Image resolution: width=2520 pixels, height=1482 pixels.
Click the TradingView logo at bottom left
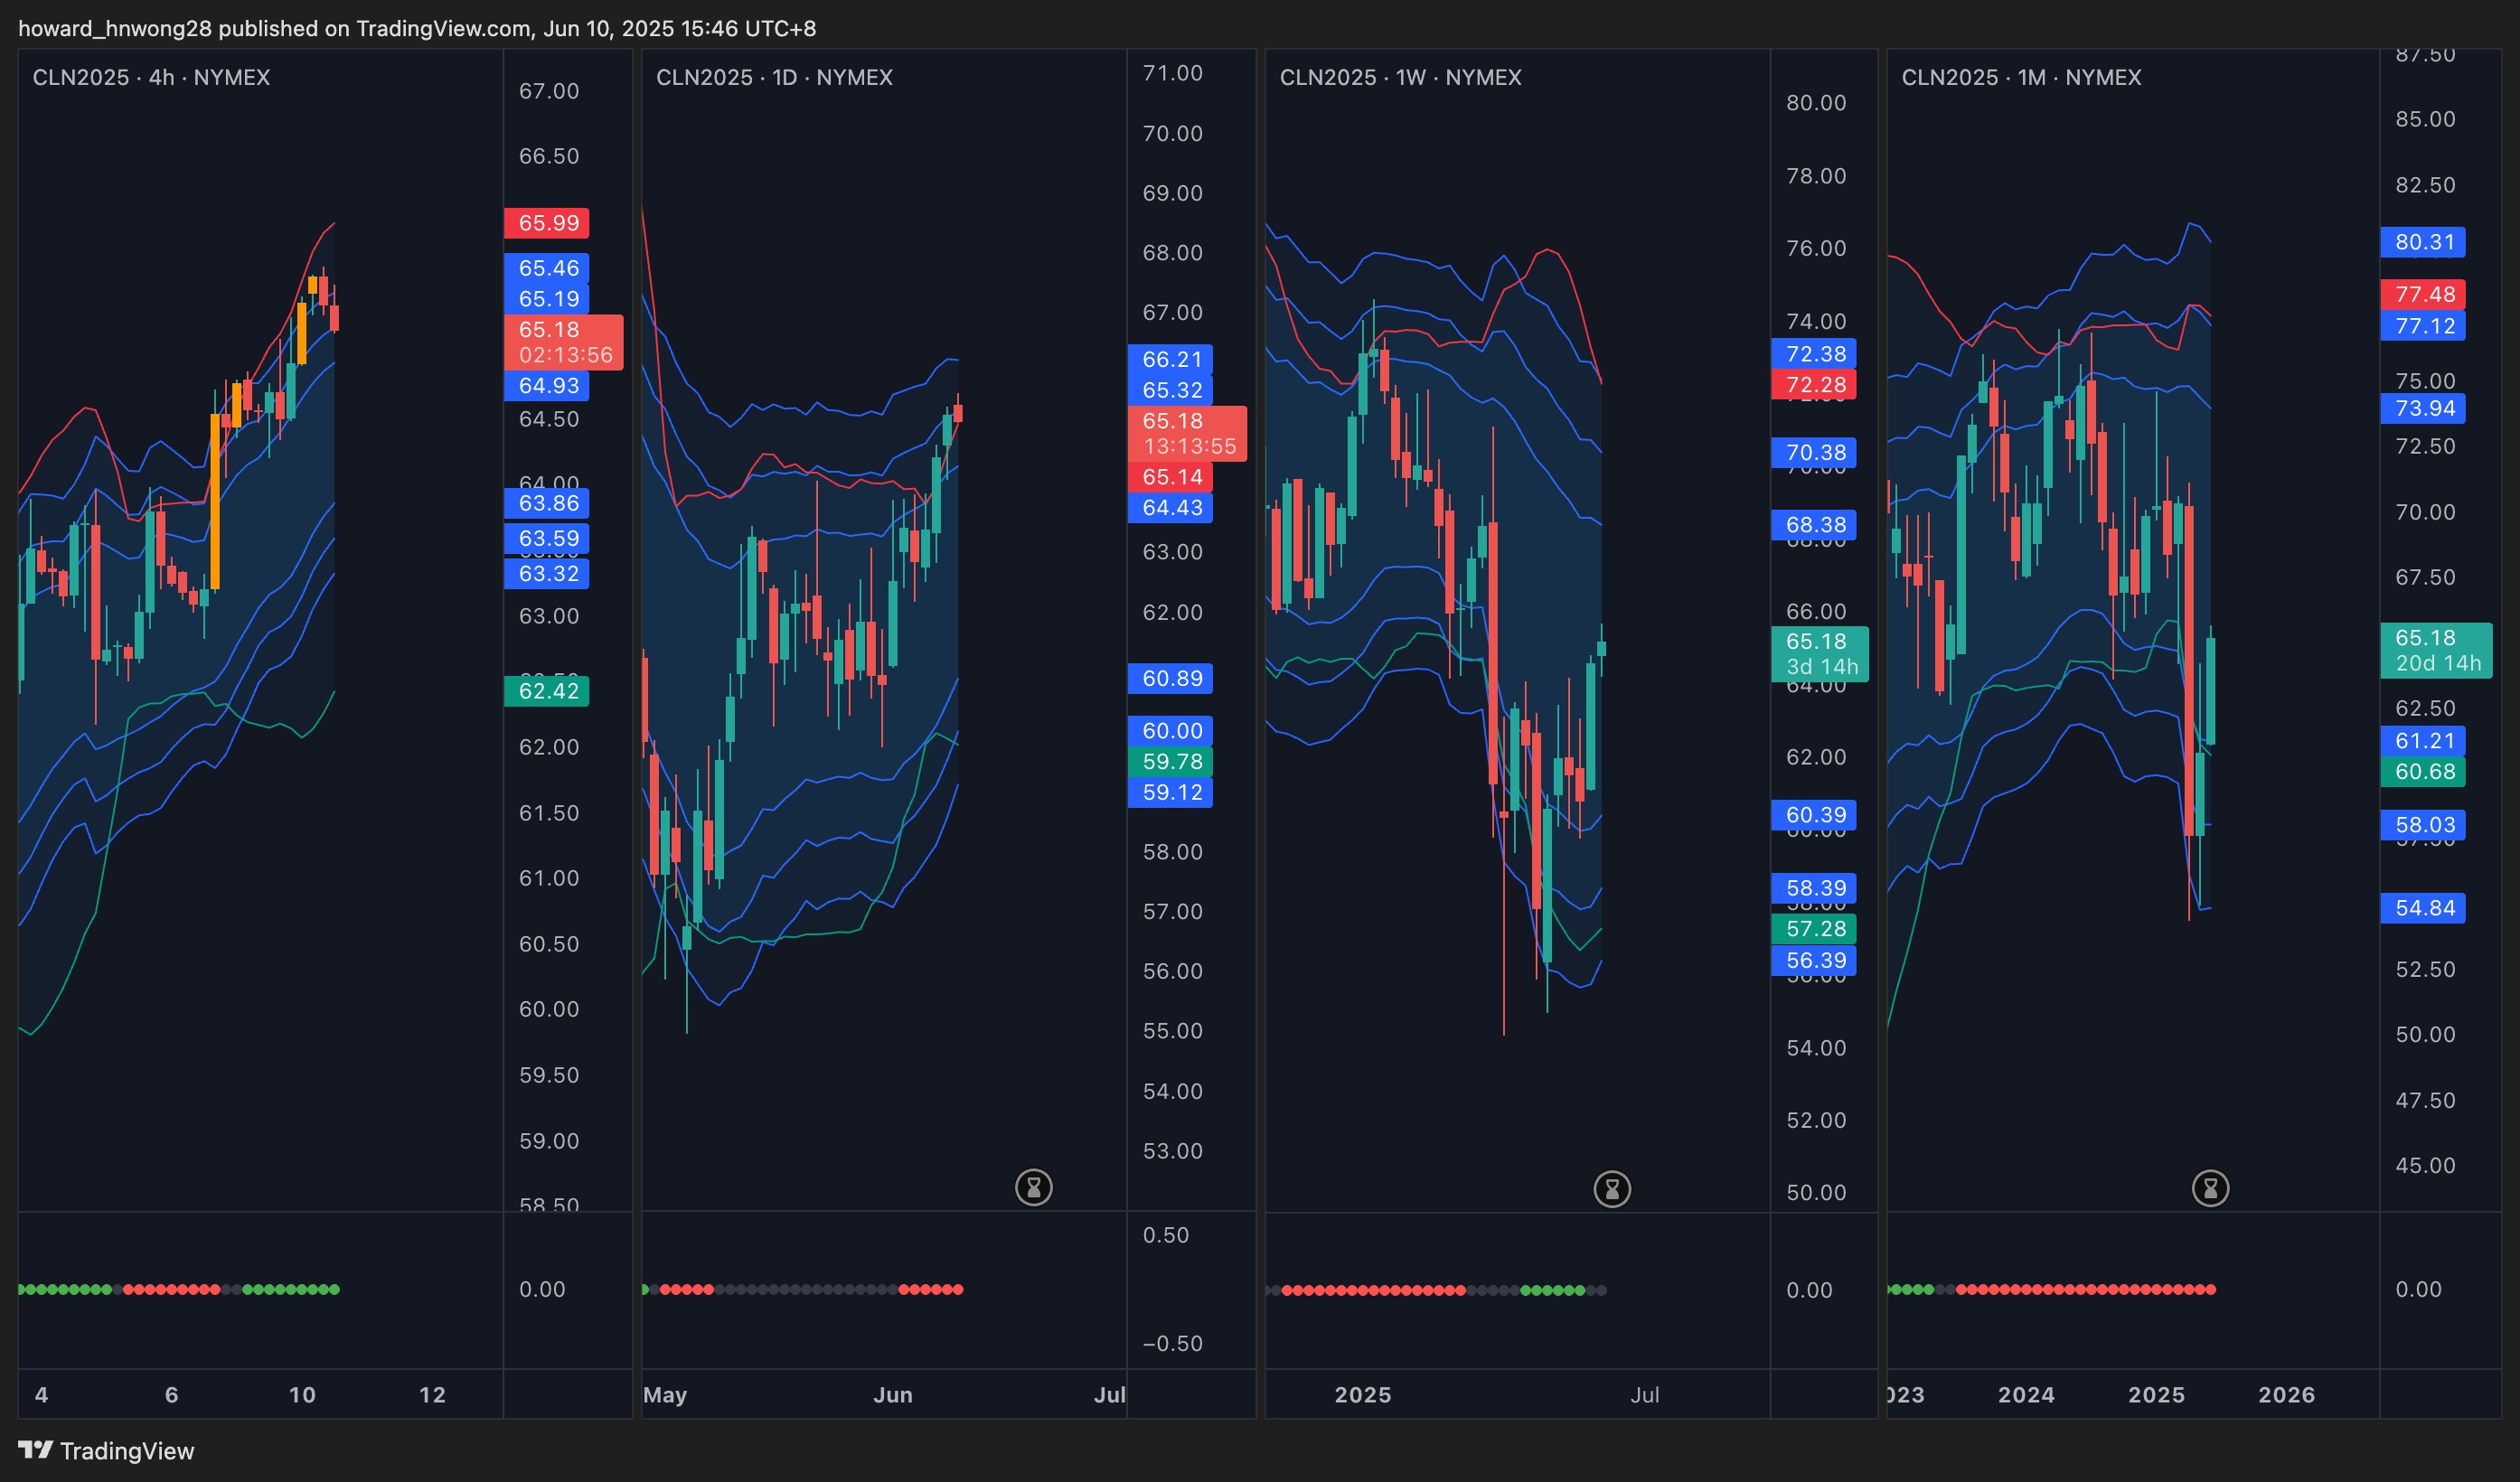pos(106,1450)
